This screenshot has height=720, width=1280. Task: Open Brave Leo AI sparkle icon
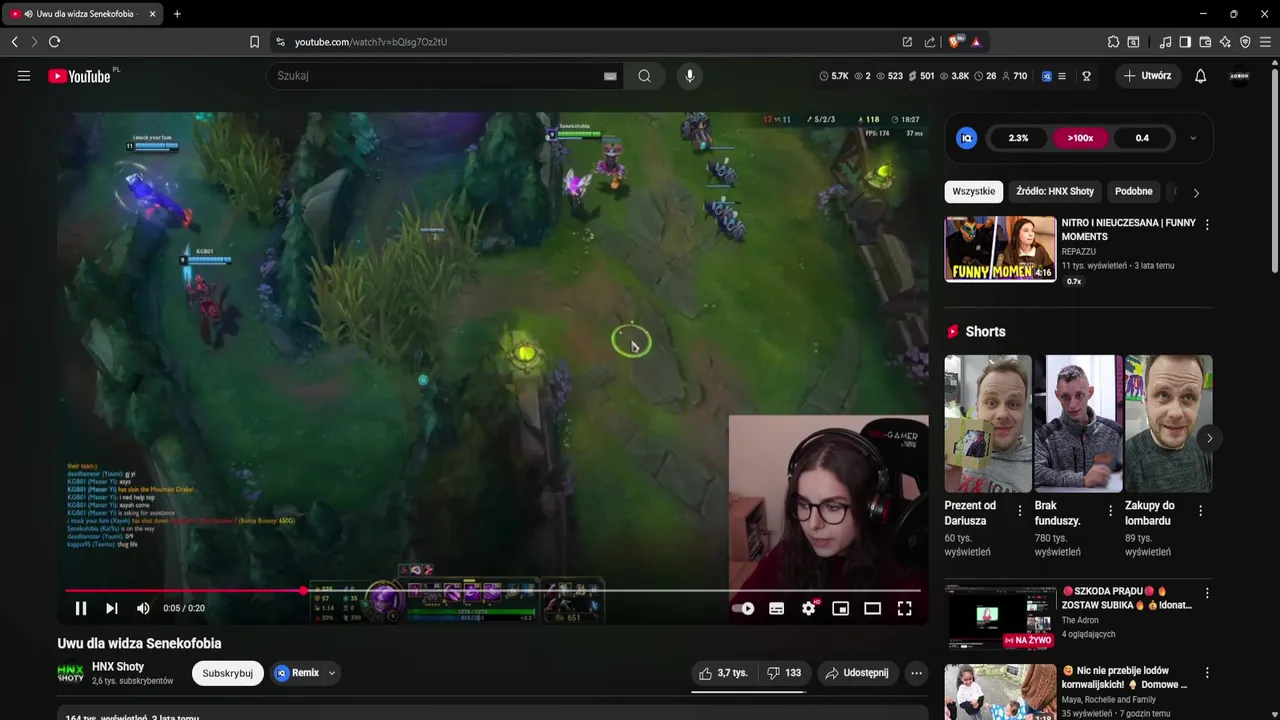(1225, 42)
